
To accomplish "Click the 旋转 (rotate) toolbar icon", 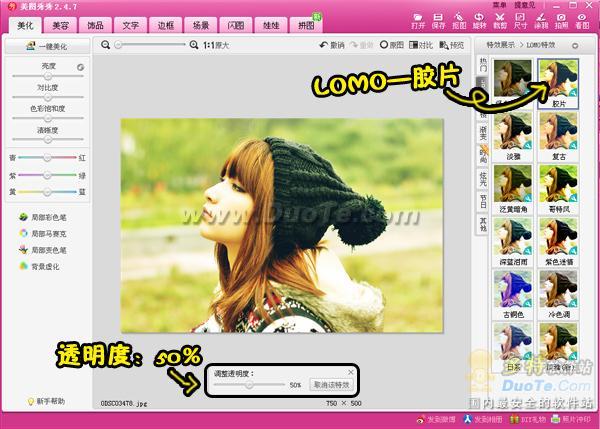I will click(x=479, y=21).
